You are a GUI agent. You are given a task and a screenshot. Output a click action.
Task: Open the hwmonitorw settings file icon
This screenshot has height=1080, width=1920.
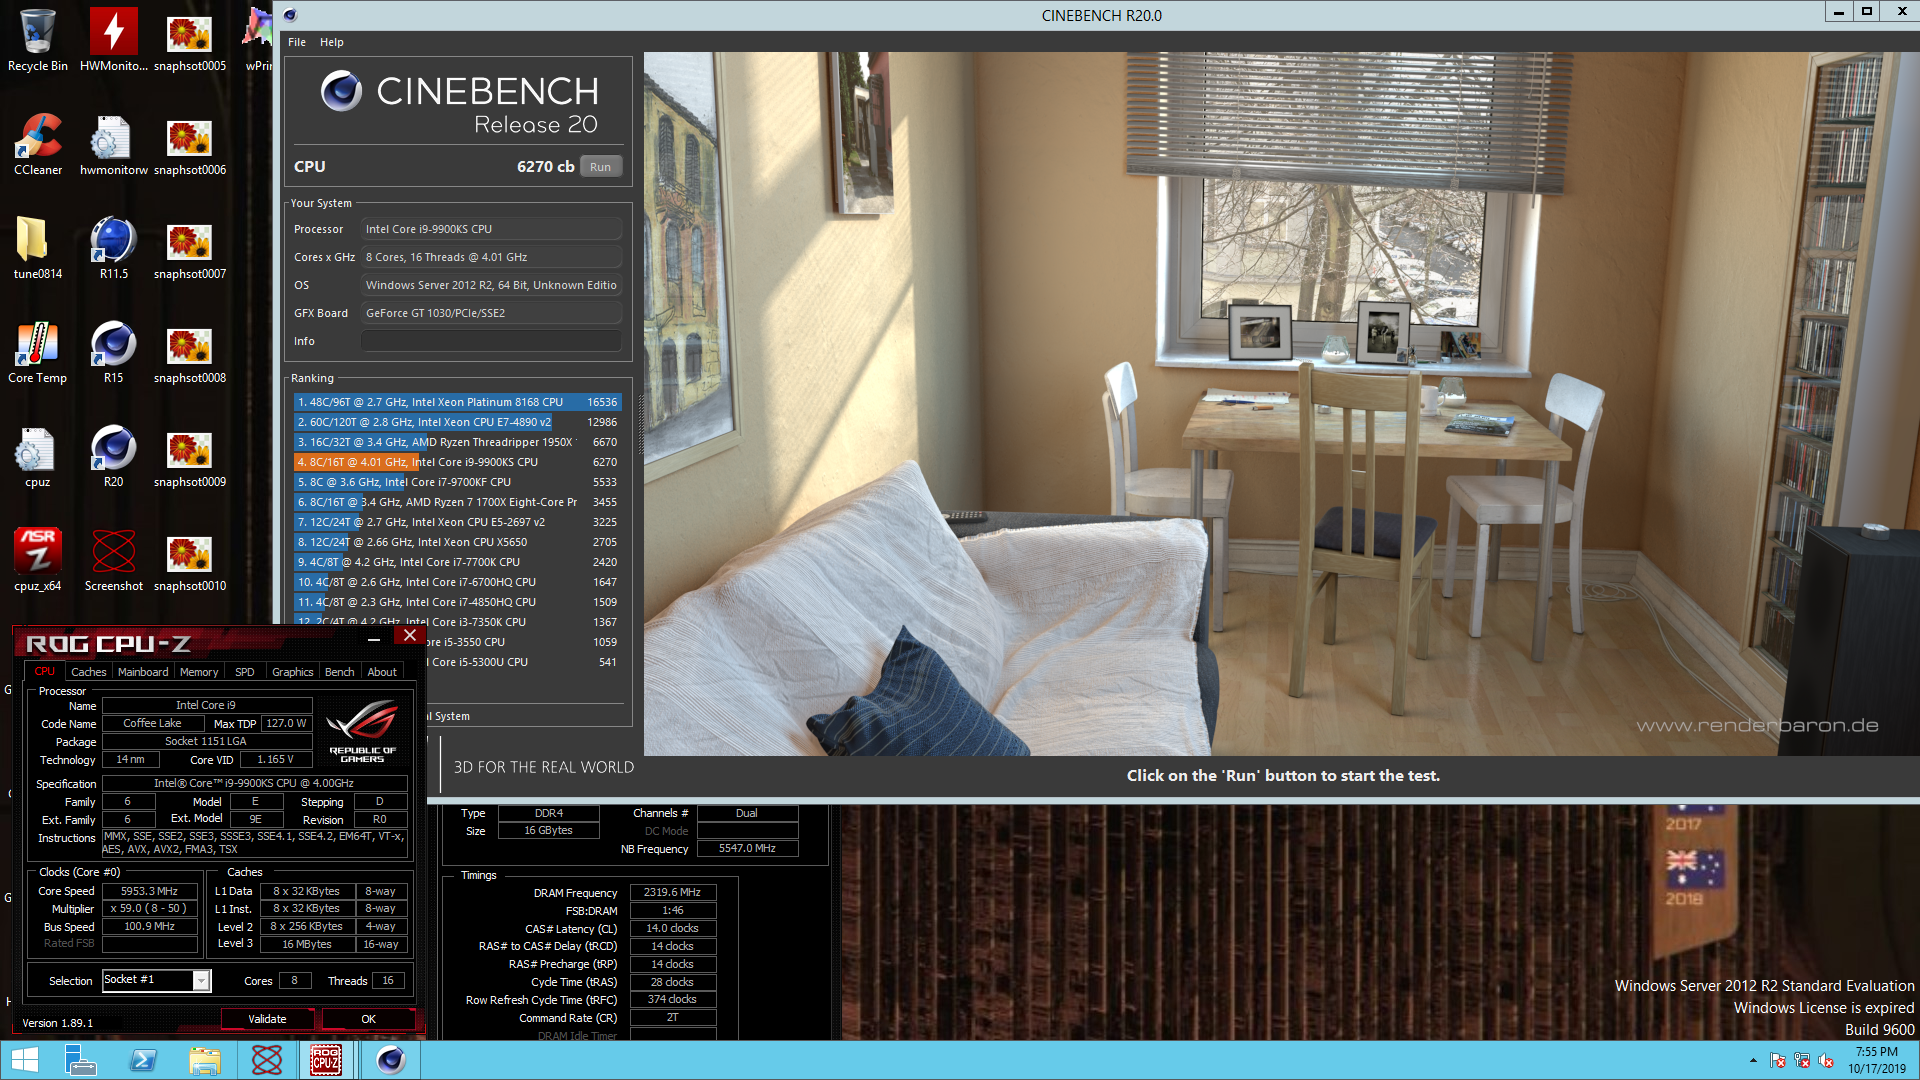(113, 144)
